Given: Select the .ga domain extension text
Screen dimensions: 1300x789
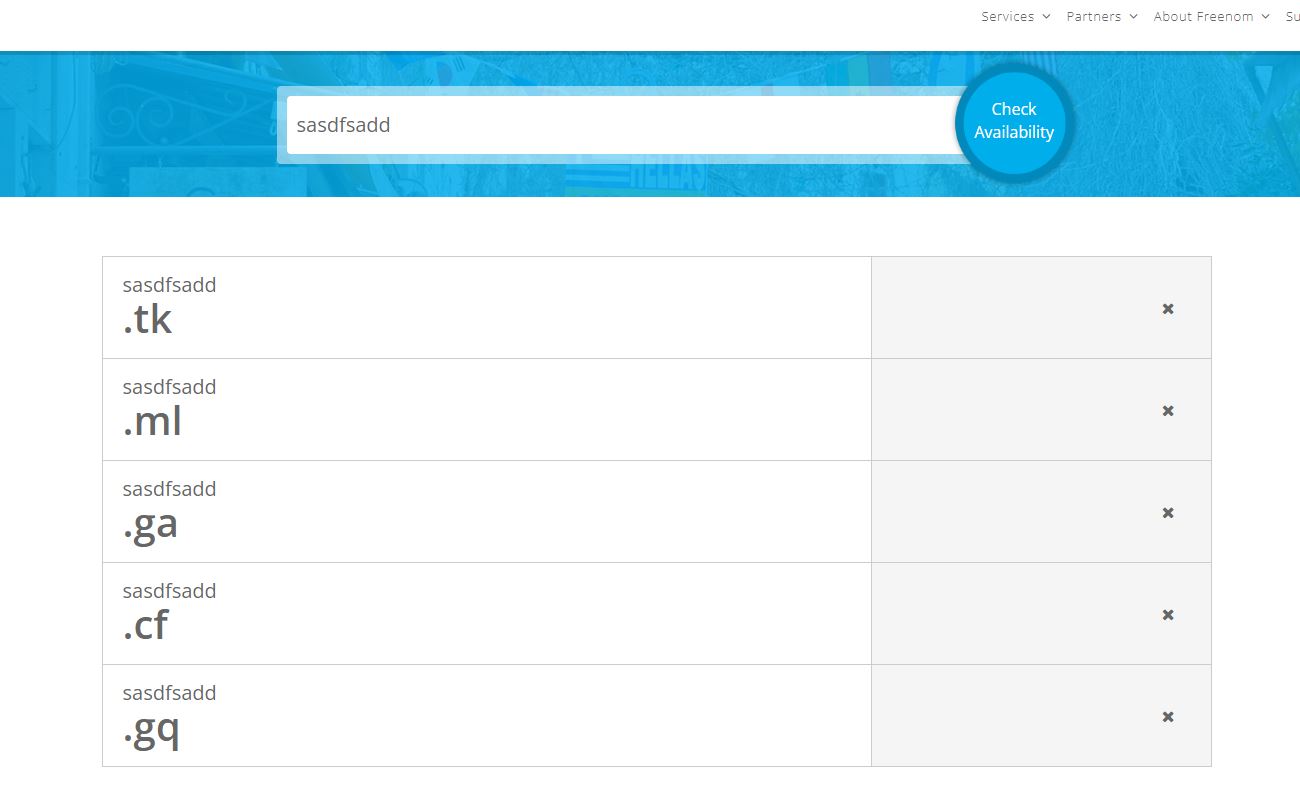Looking at the screenshot, I should pyautogui.click(x=150, y=525).
